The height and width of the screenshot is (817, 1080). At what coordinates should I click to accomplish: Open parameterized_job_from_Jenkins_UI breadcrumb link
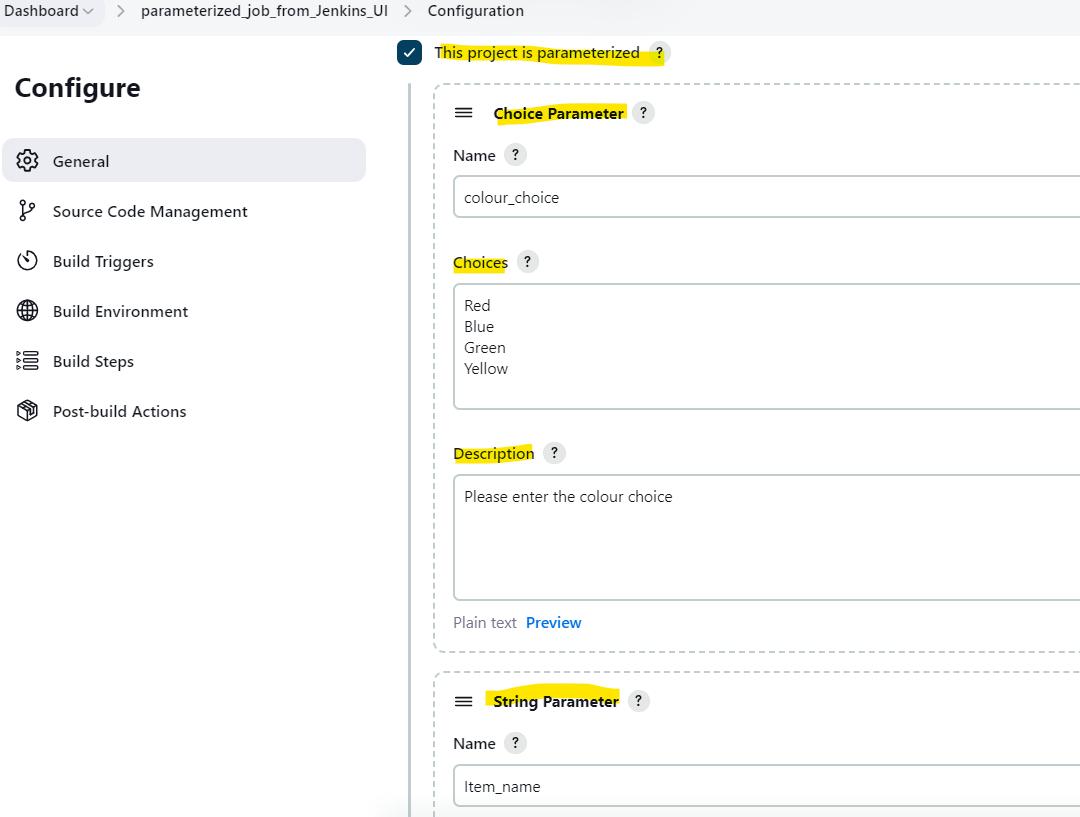[264, 11]
